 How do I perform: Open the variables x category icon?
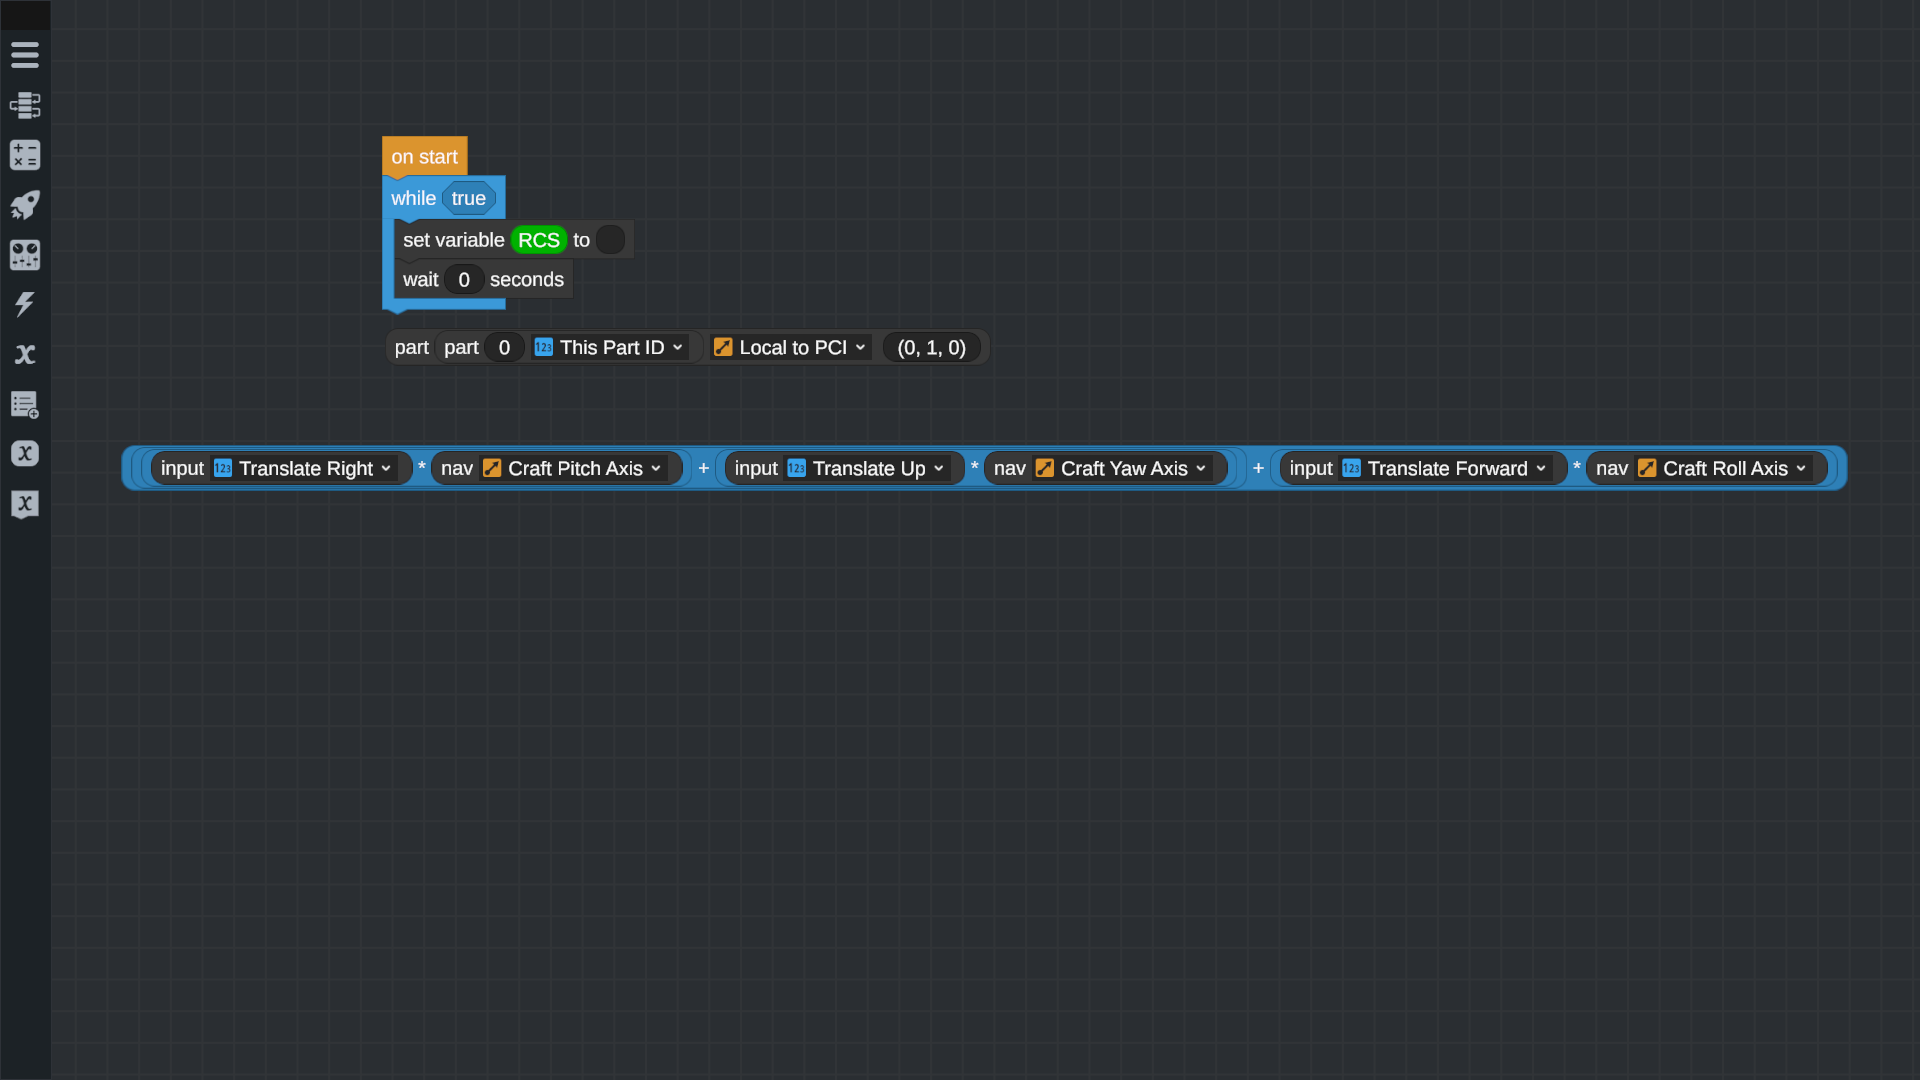[25, 354]
